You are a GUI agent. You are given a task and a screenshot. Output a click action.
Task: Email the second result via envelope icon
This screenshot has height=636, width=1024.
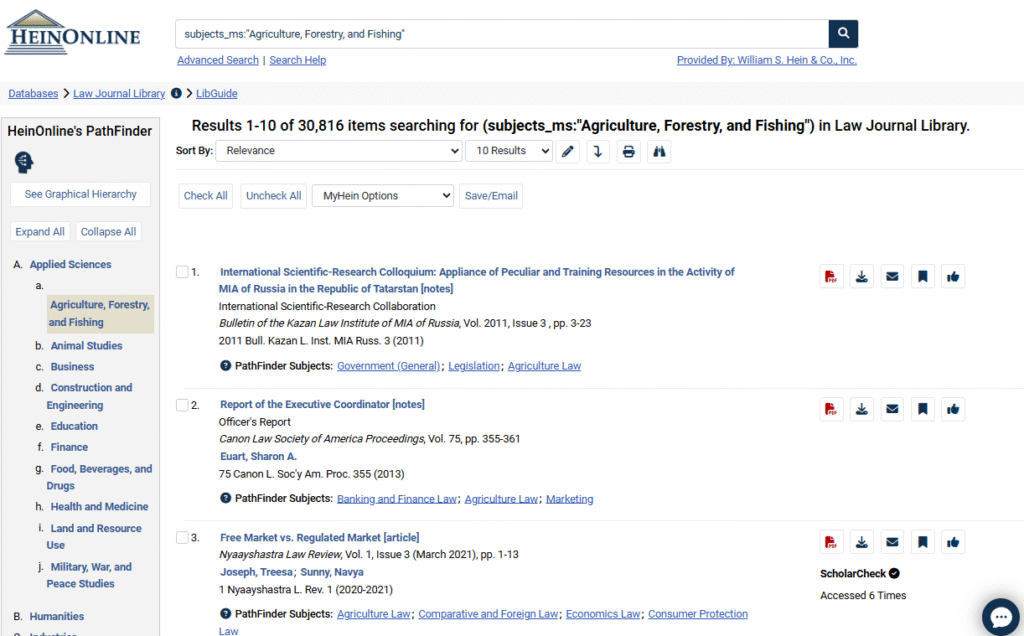click(892, 408)
